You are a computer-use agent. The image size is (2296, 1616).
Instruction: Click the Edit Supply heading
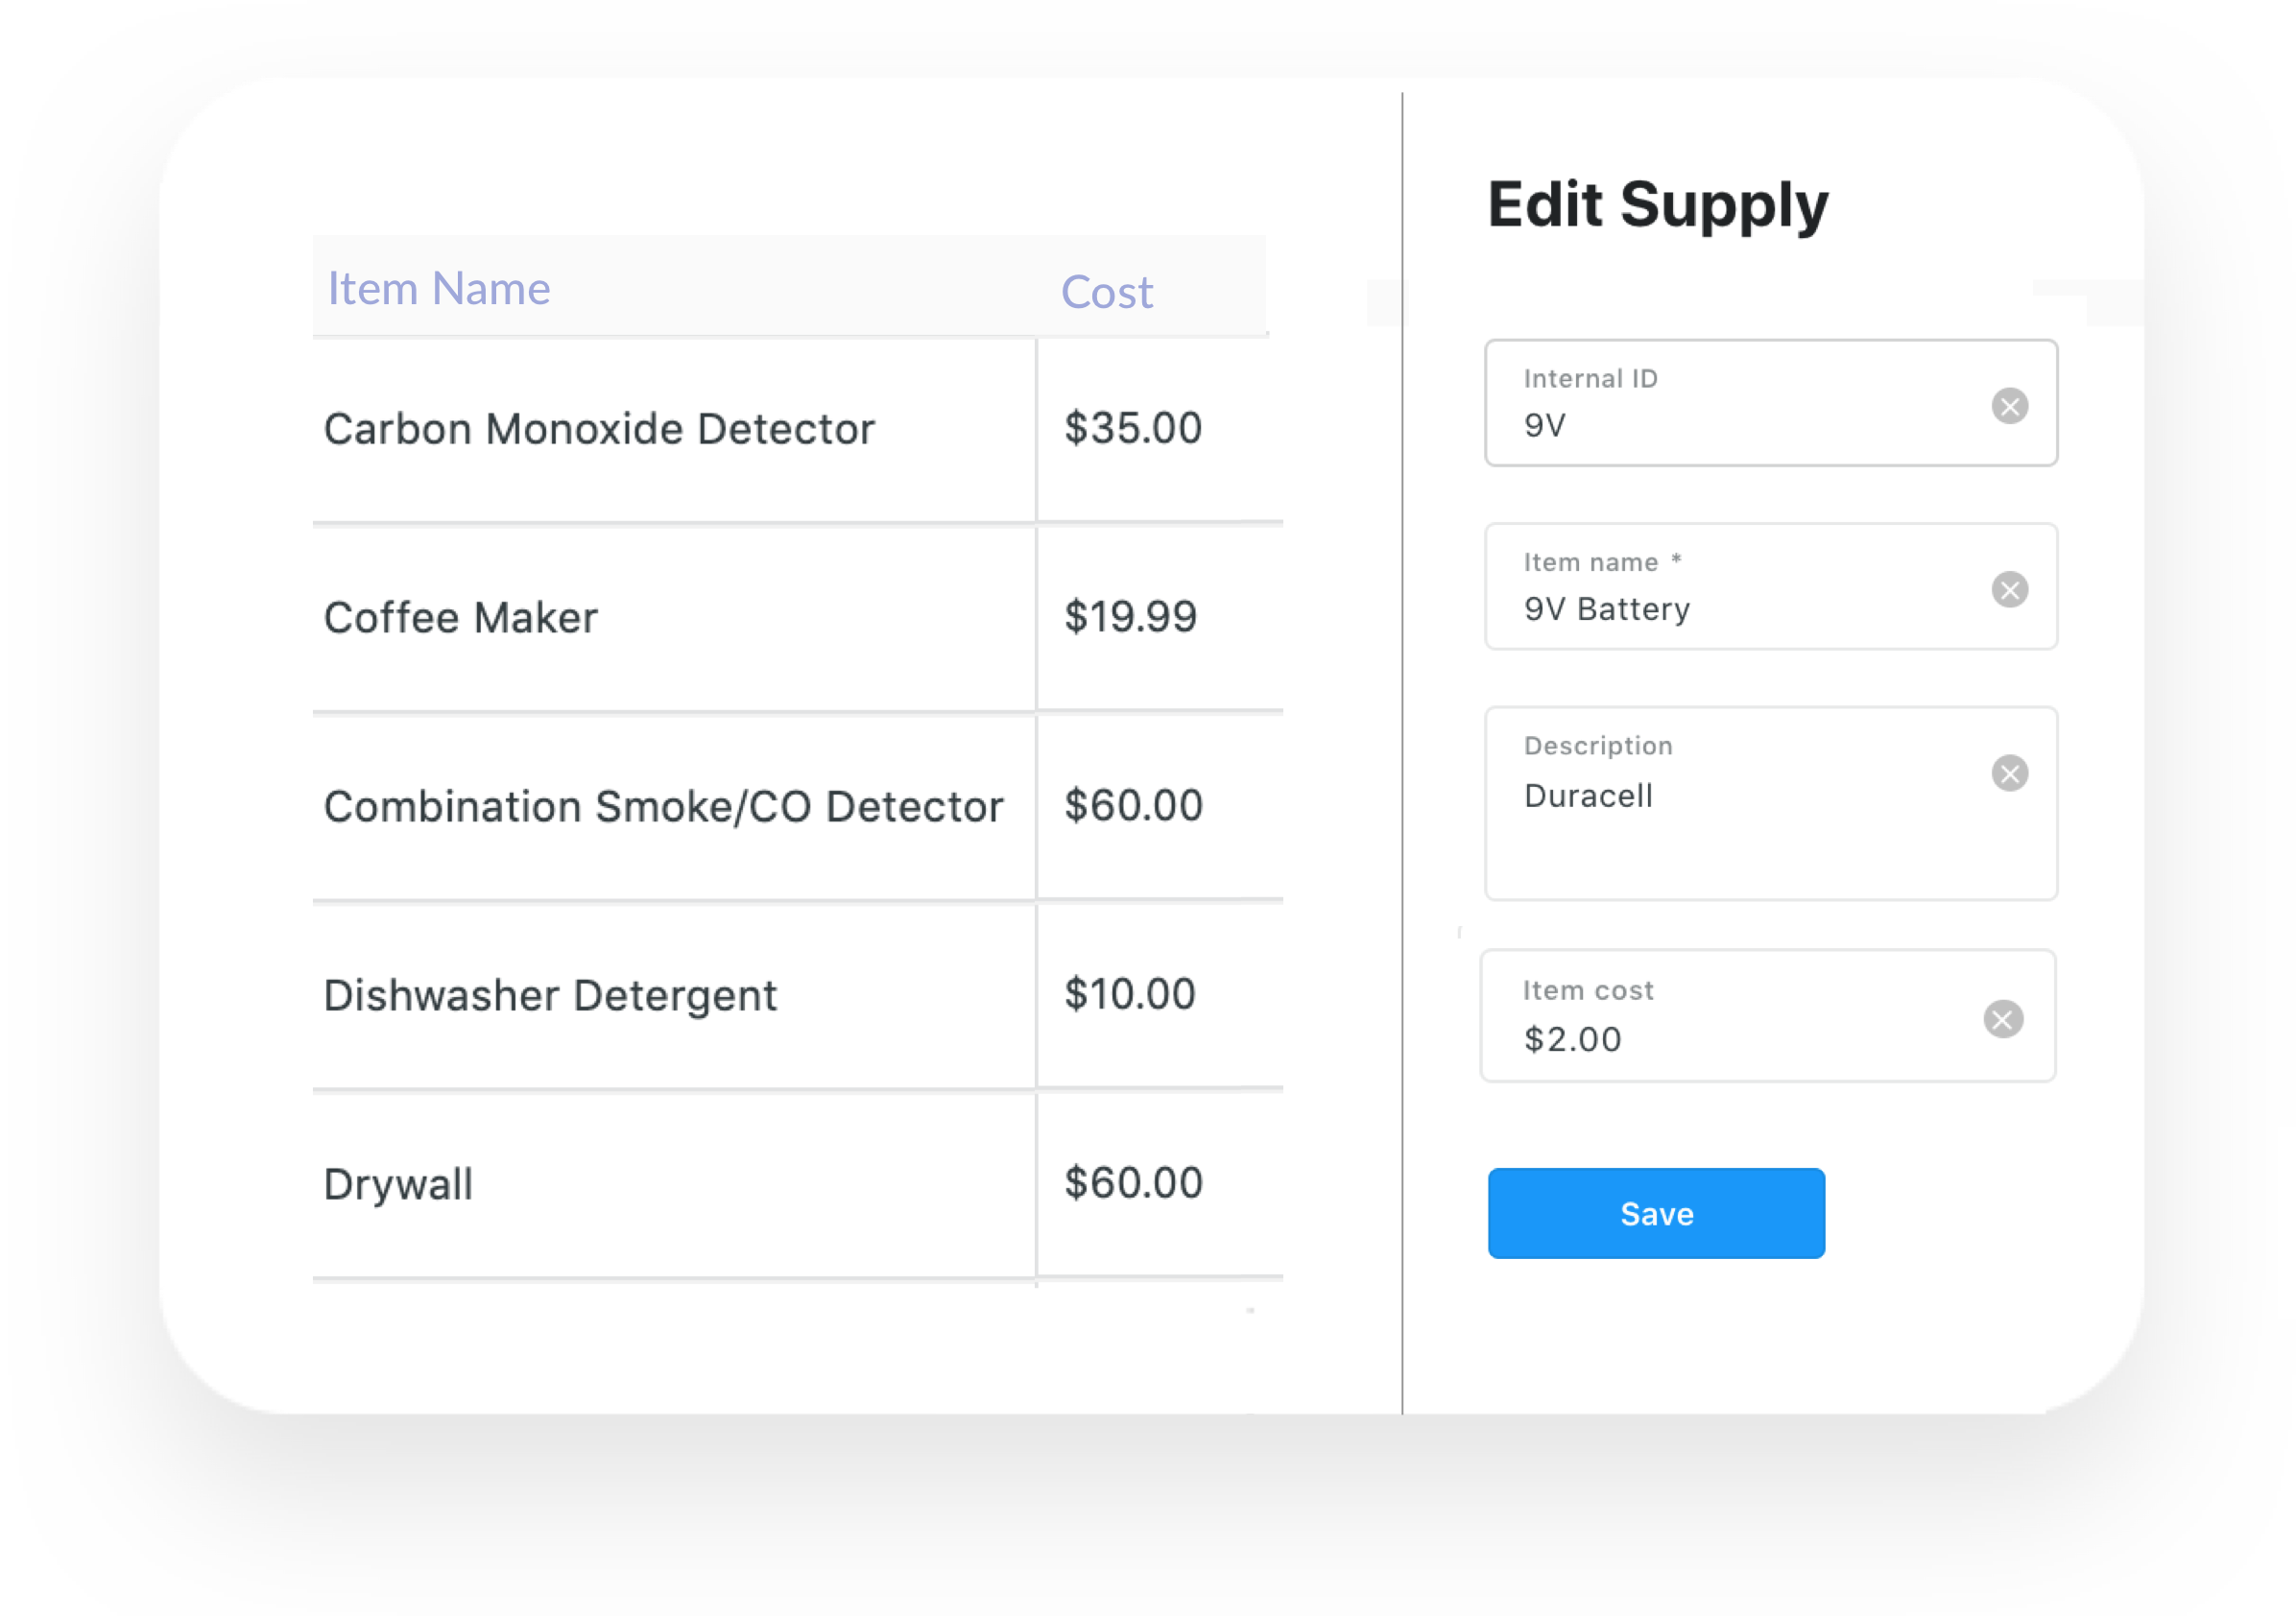1658,206
